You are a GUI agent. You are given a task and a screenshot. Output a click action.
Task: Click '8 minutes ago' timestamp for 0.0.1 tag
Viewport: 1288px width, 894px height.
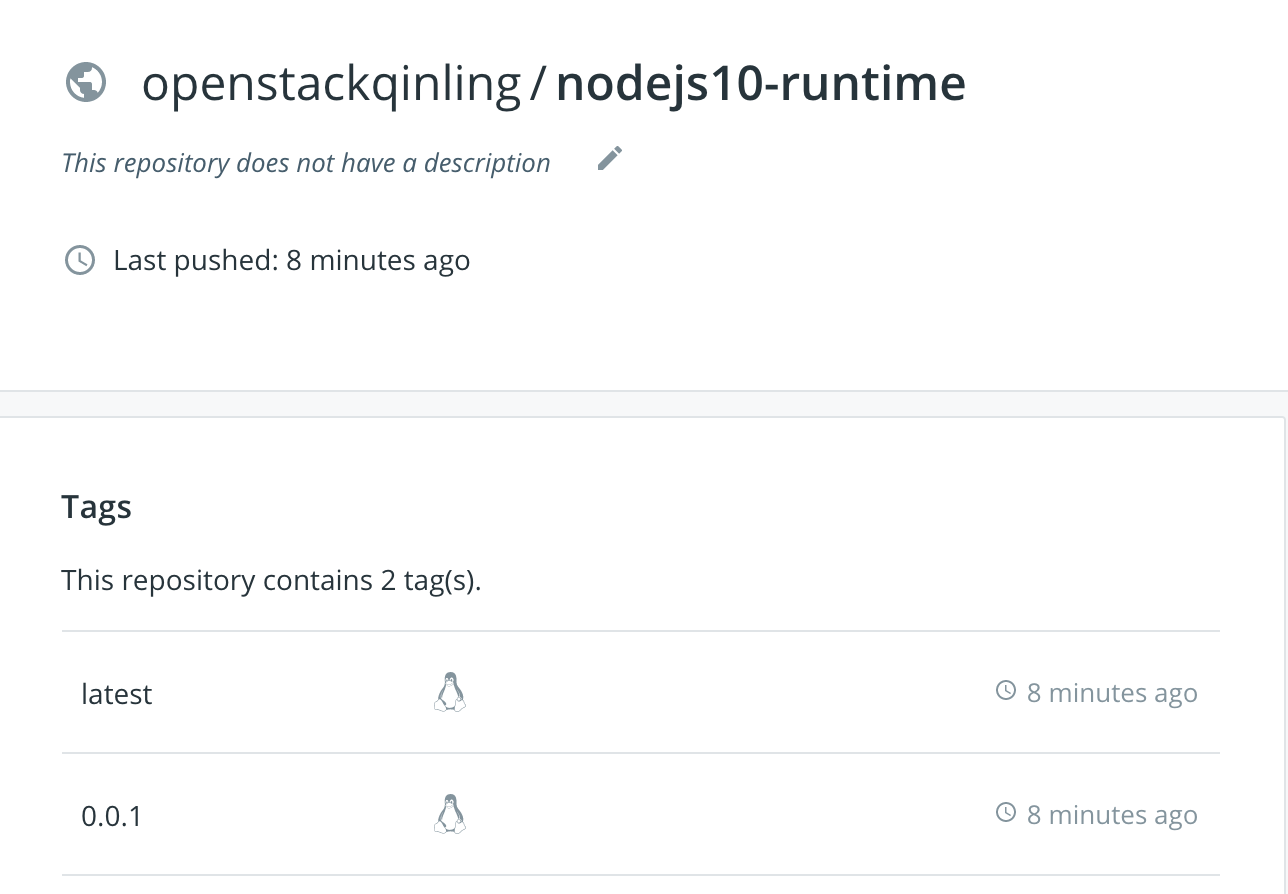[x=1112, y=815]
